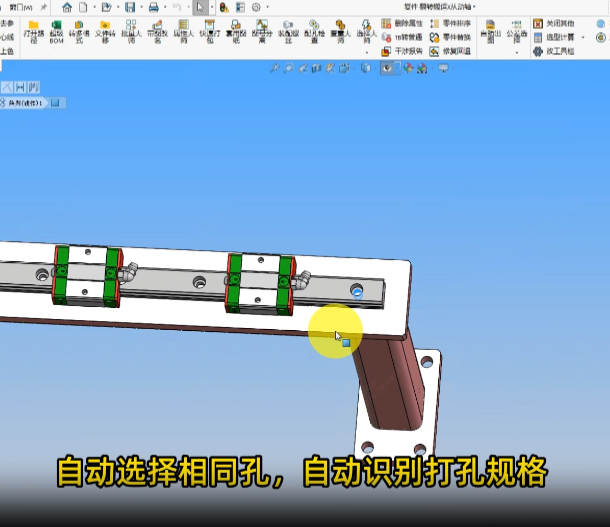Click the View Settings monitor icon
Viewport: 610px width, 527px height.
[x=443, y=68]
